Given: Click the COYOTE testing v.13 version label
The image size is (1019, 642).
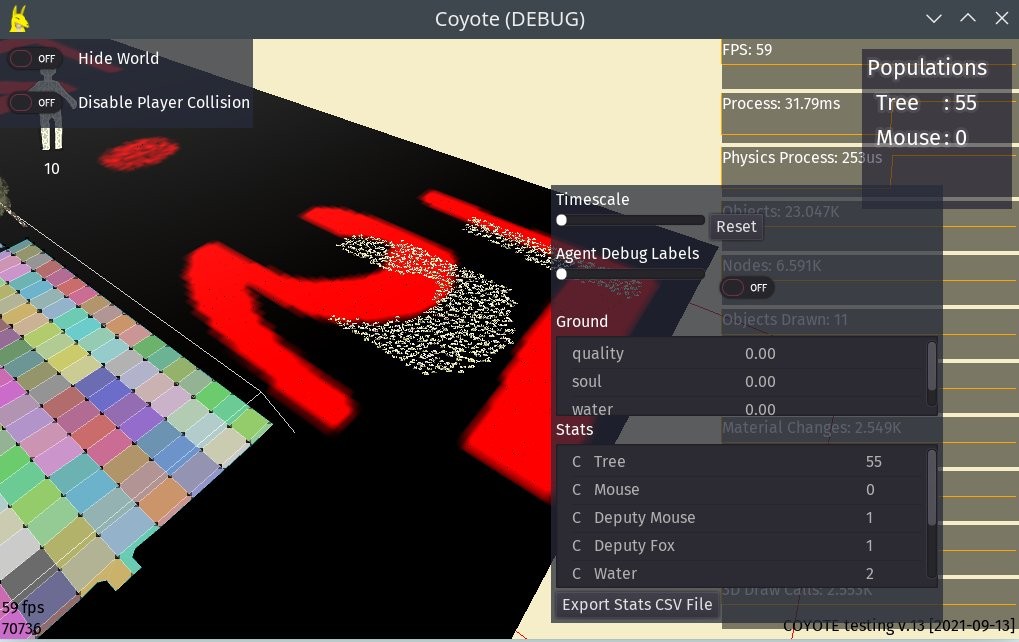Looking at the screenshot, I should click(899, 626).
